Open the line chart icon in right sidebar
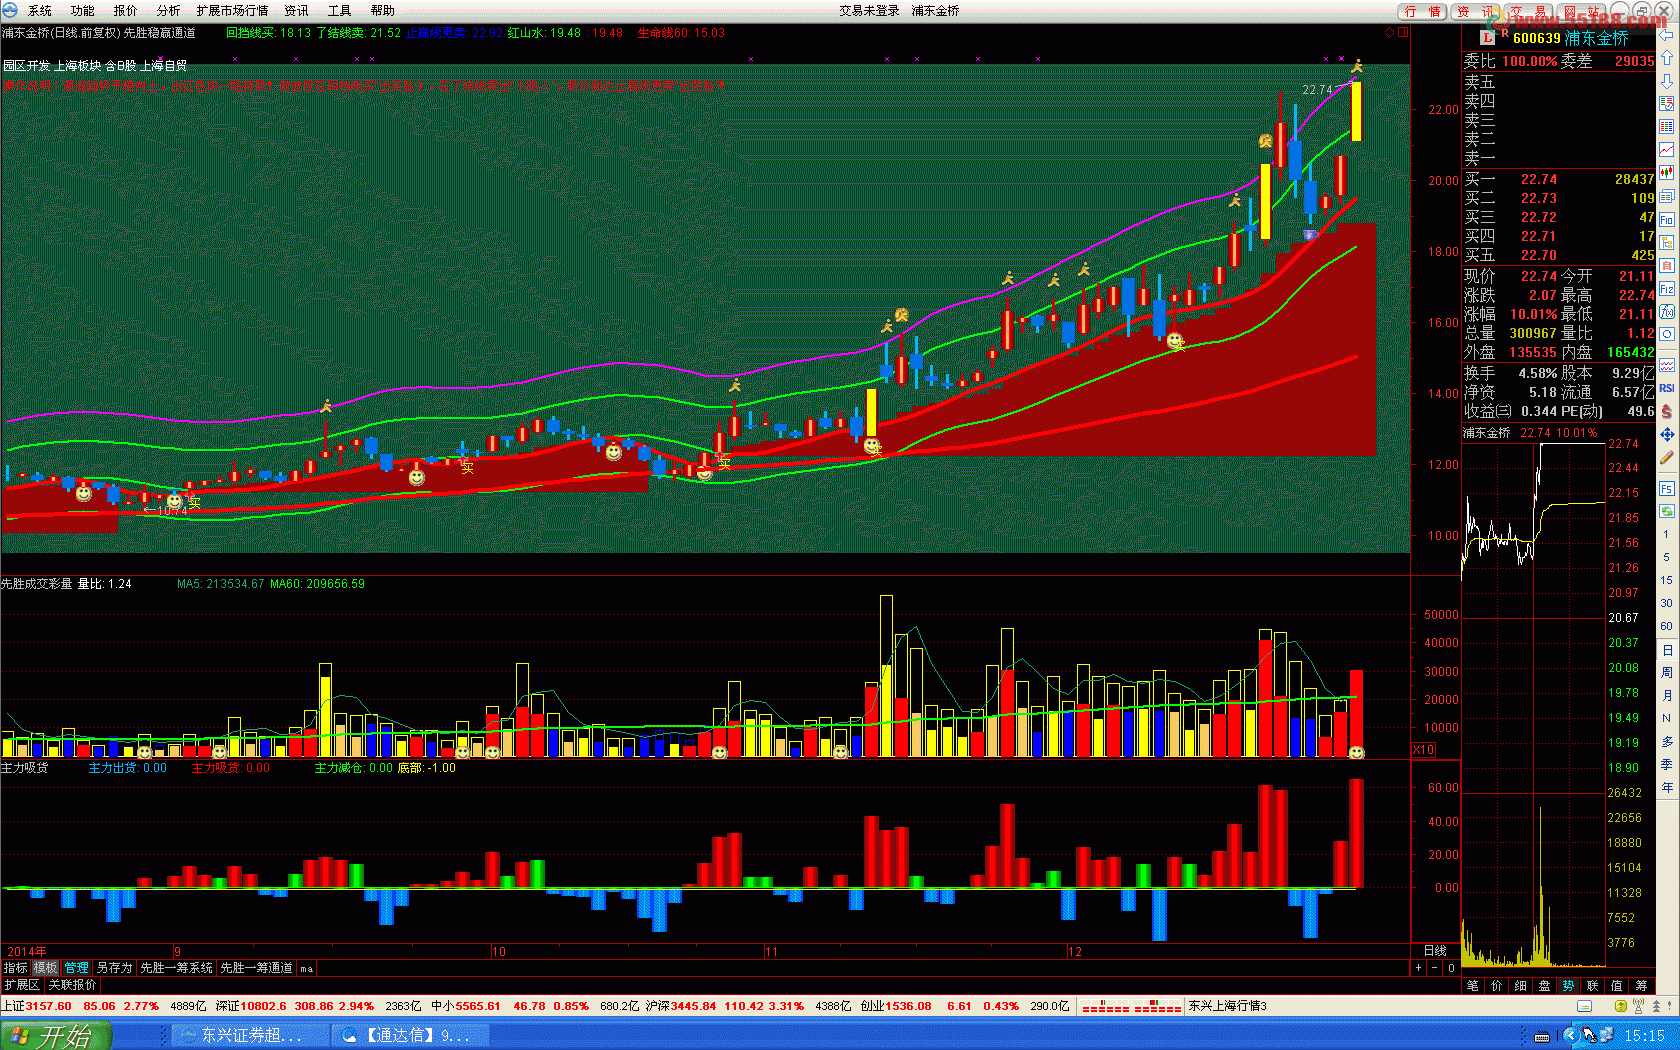Screen dimensions: 1680x1050 (1667, 150)
